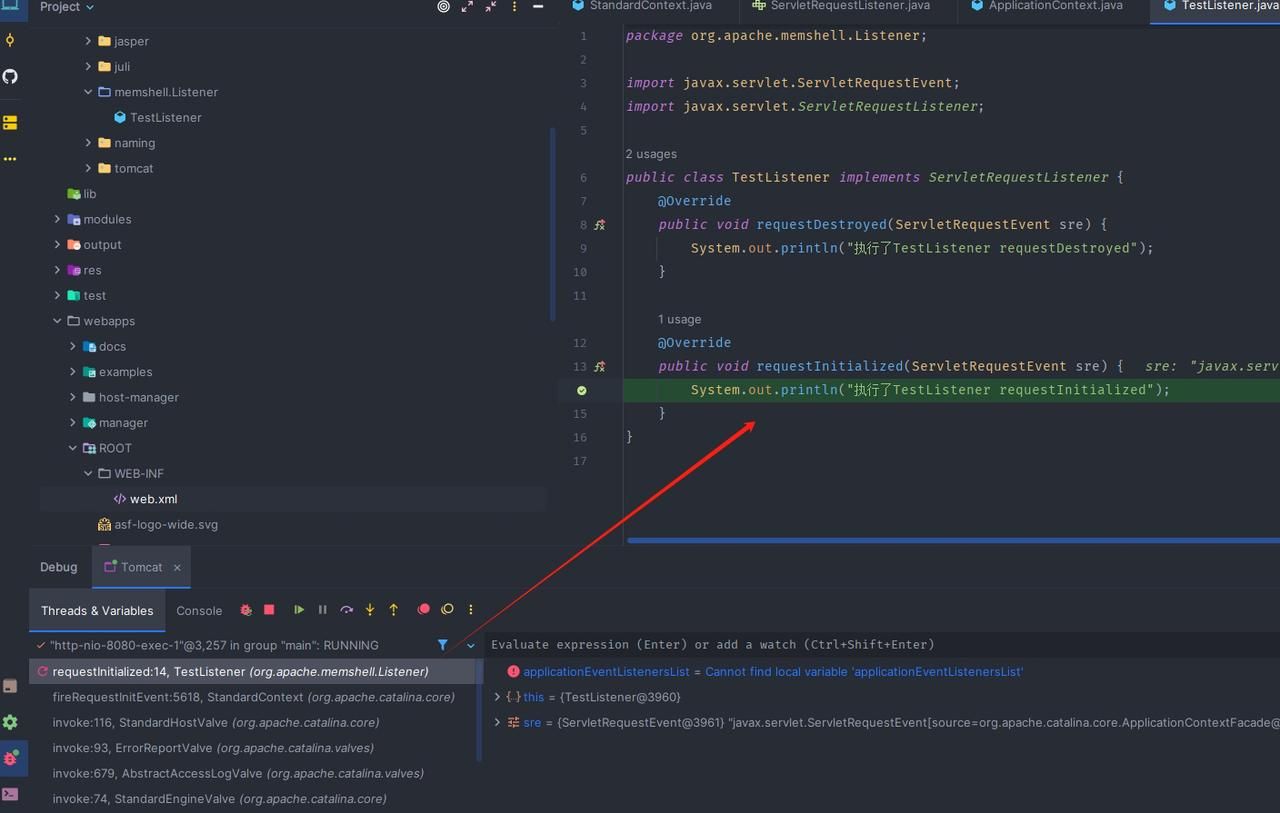Expand the sre variable node

tap(497, 722)
